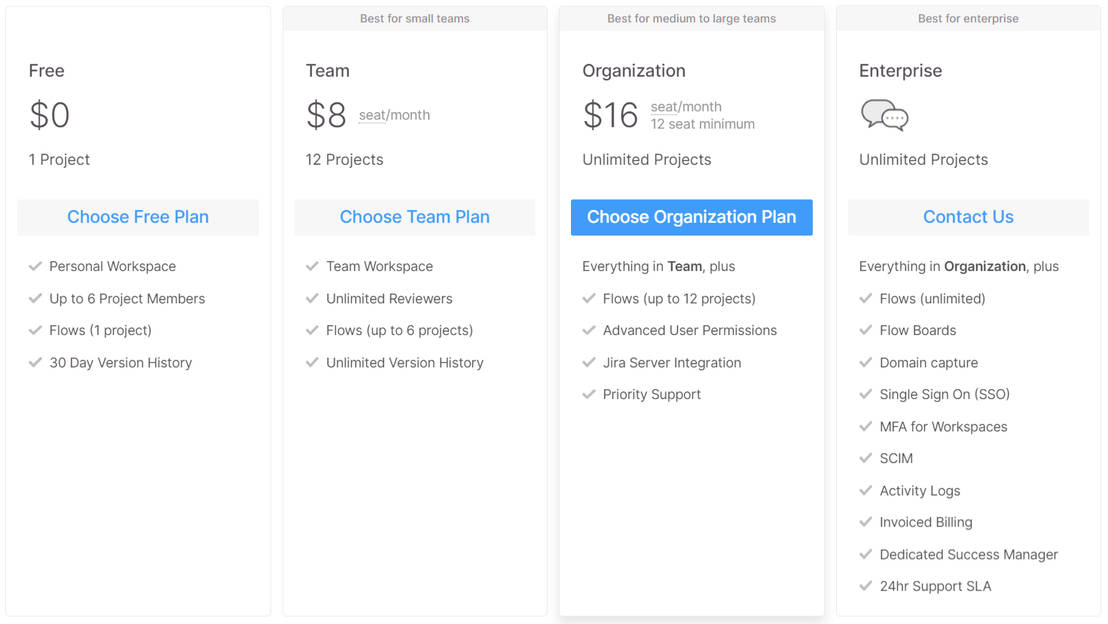Click the Enterprise plan heading

click(900, 71)
